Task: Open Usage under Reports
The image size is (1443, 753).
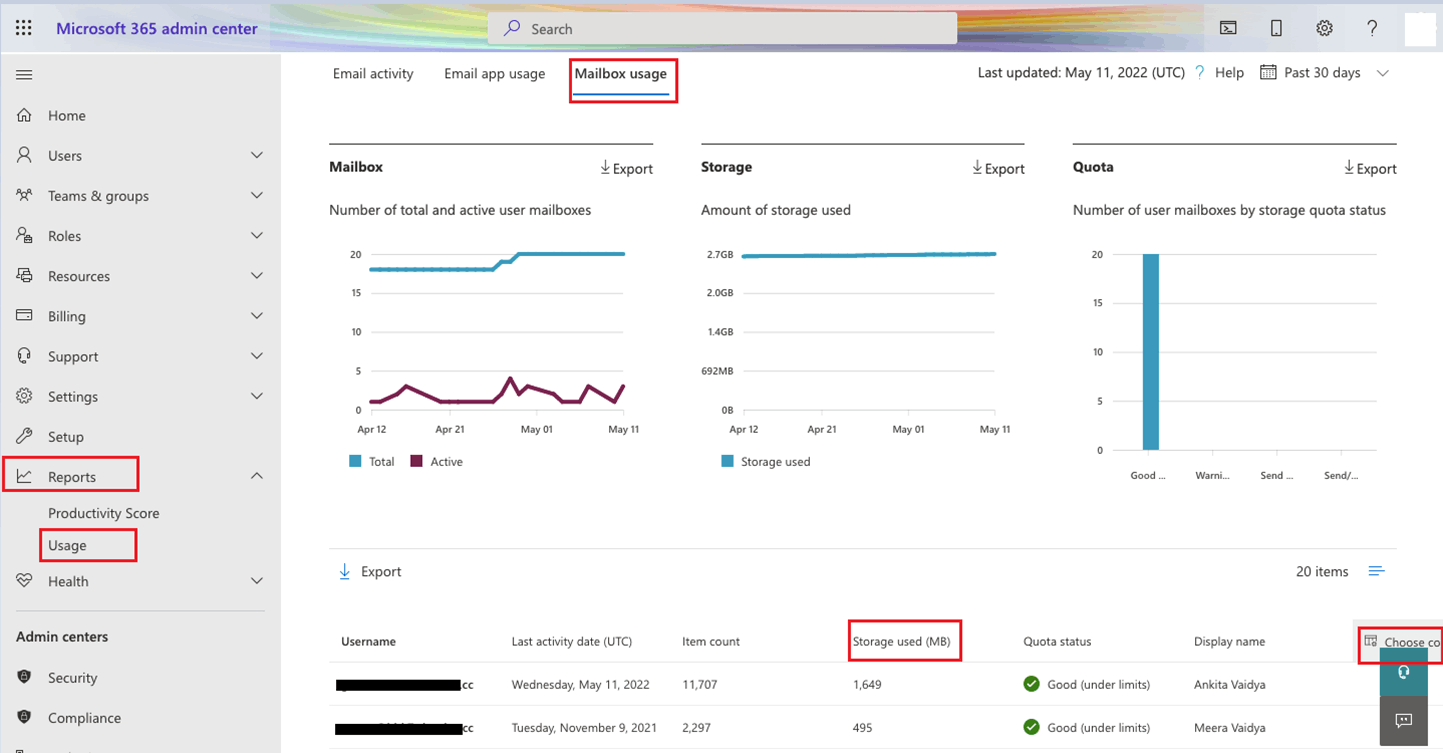Action: 67,545
